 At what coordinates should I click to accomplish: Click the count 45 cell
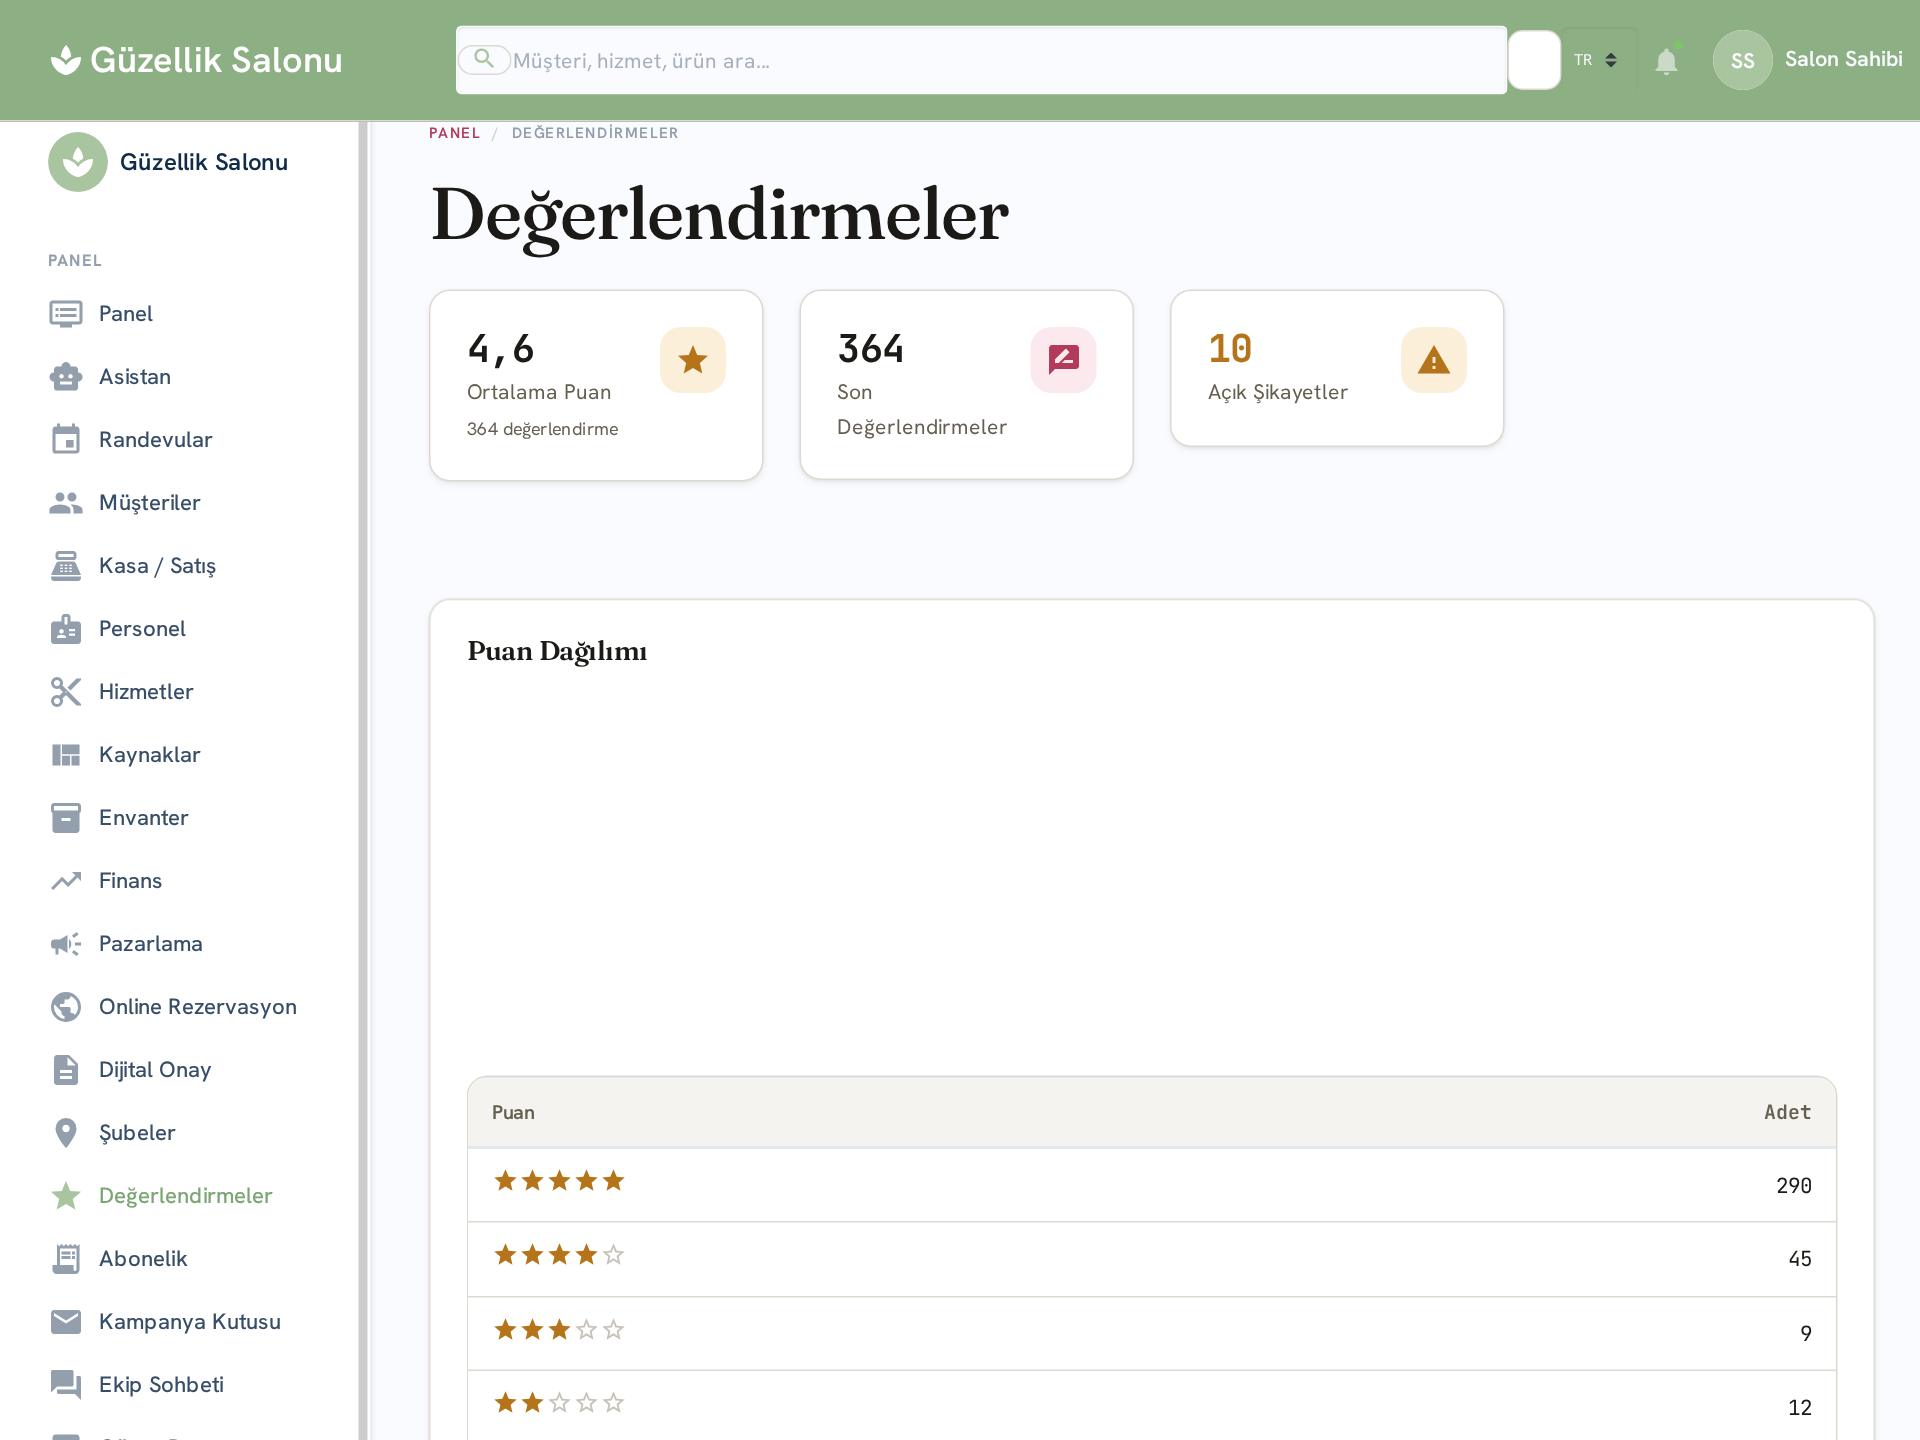pos(1800,1259)
